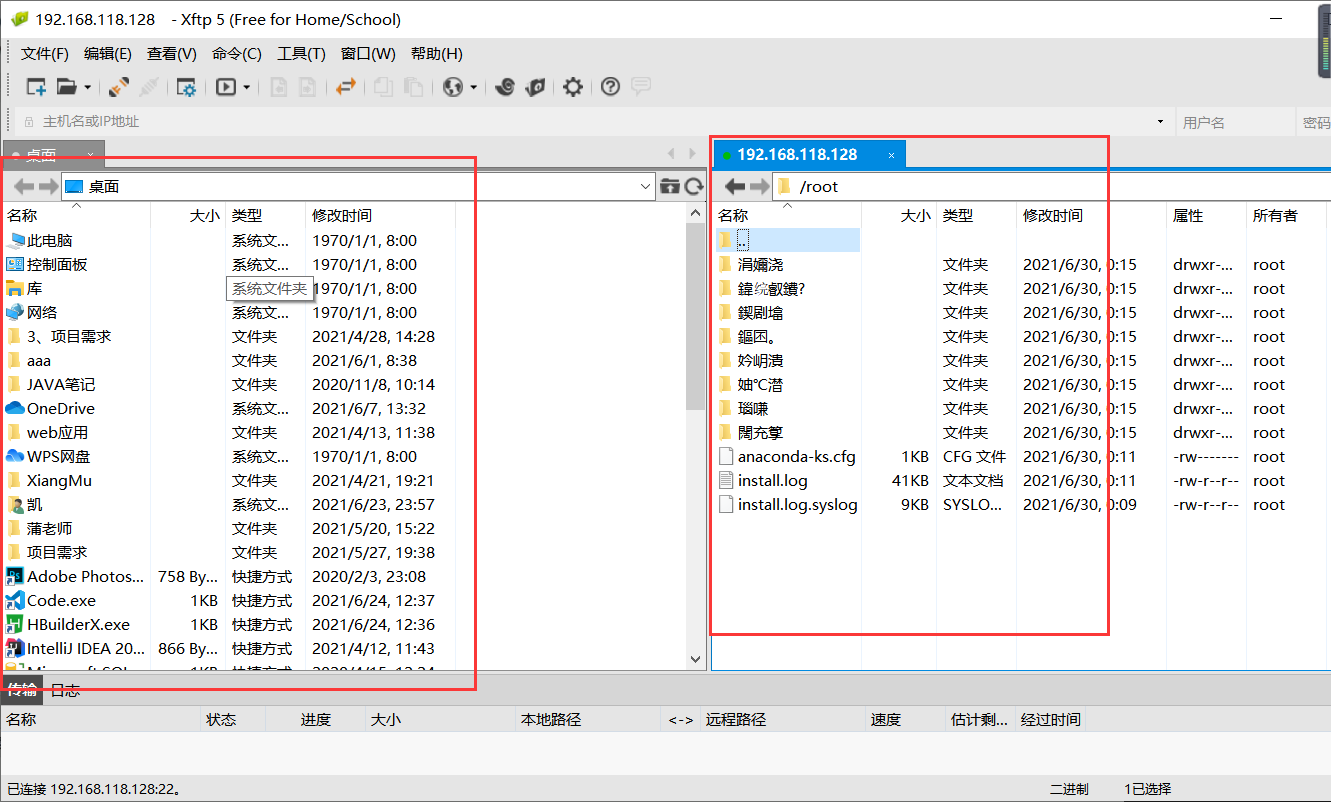Click the greyed speech bubble icon
1331x802 pixels.
tap(641, 87)
